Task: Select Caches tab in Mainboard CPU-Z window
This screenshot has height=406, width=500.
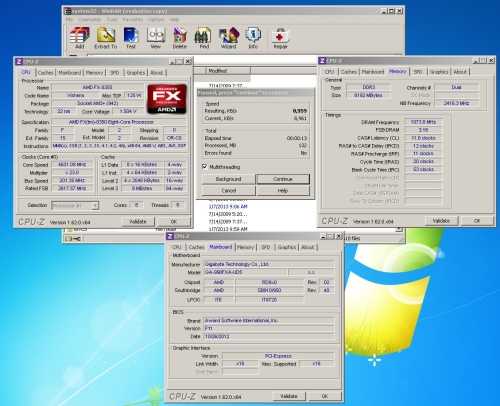Action: point(196,247)
